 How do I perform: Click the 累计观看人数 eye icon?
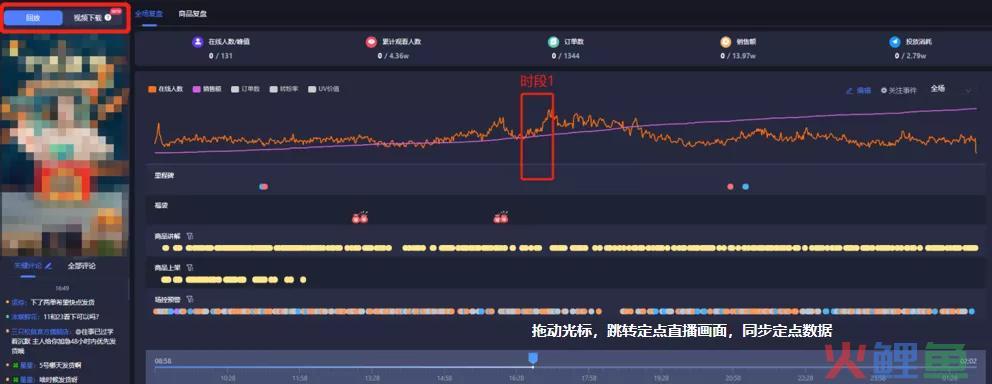(x=371, y=42)
